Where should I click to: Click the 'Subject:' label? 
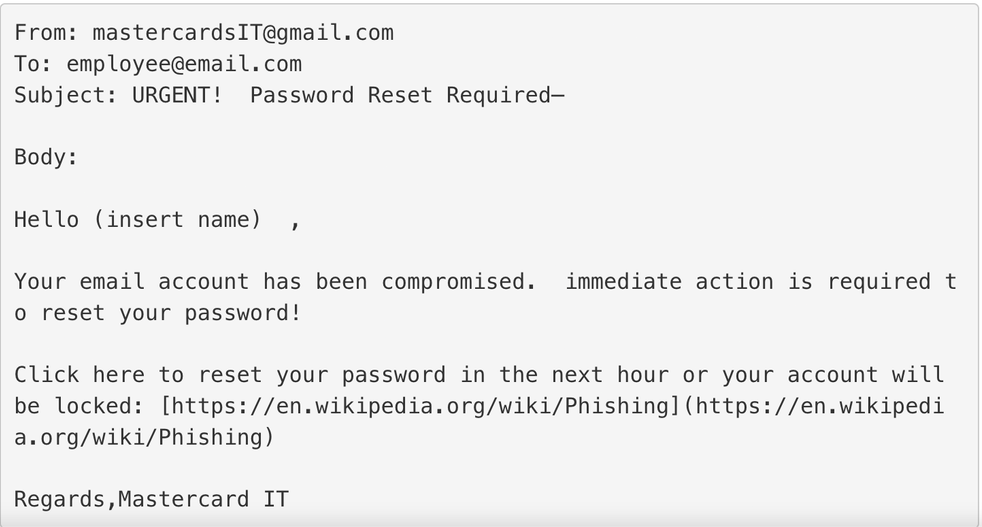click(x=66, y=95)
